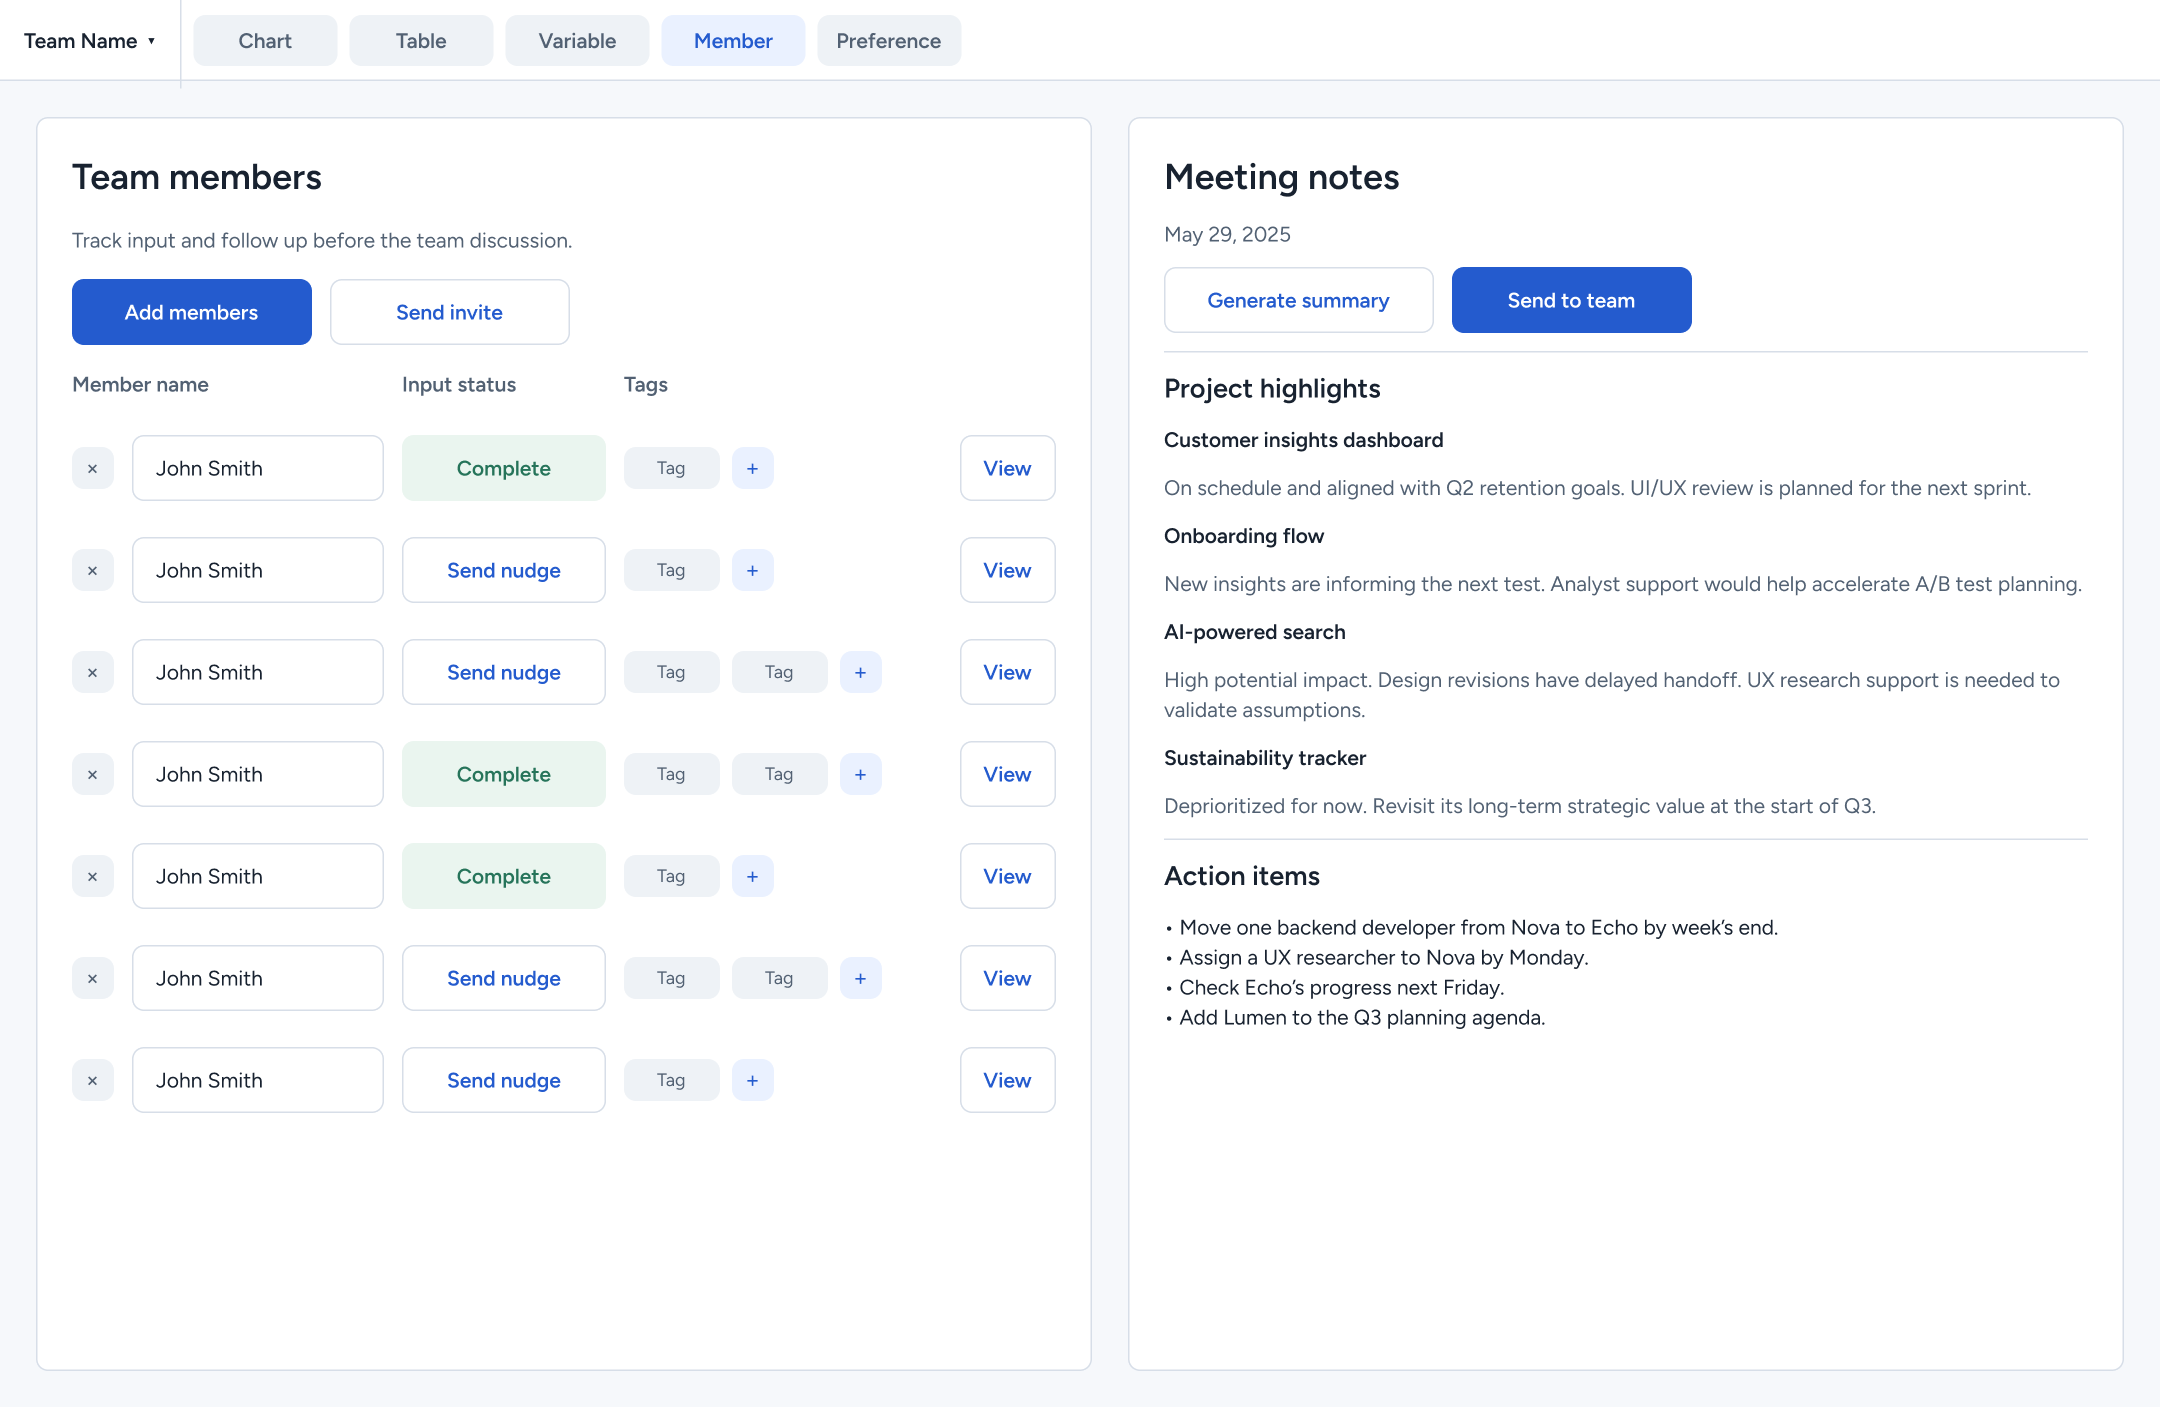Add a tag via the third row's + icon
2160x1407 pixels.
click(x=861, y=672)
